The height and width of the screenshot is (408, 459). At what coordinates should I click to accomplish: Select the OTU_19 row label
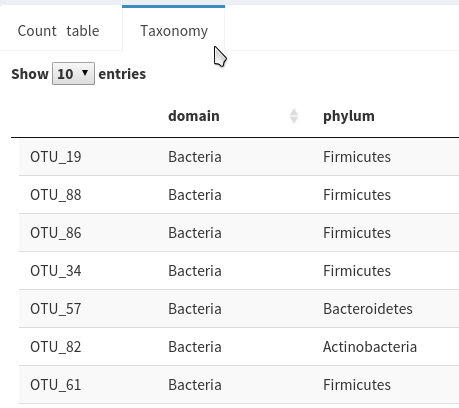56,157
